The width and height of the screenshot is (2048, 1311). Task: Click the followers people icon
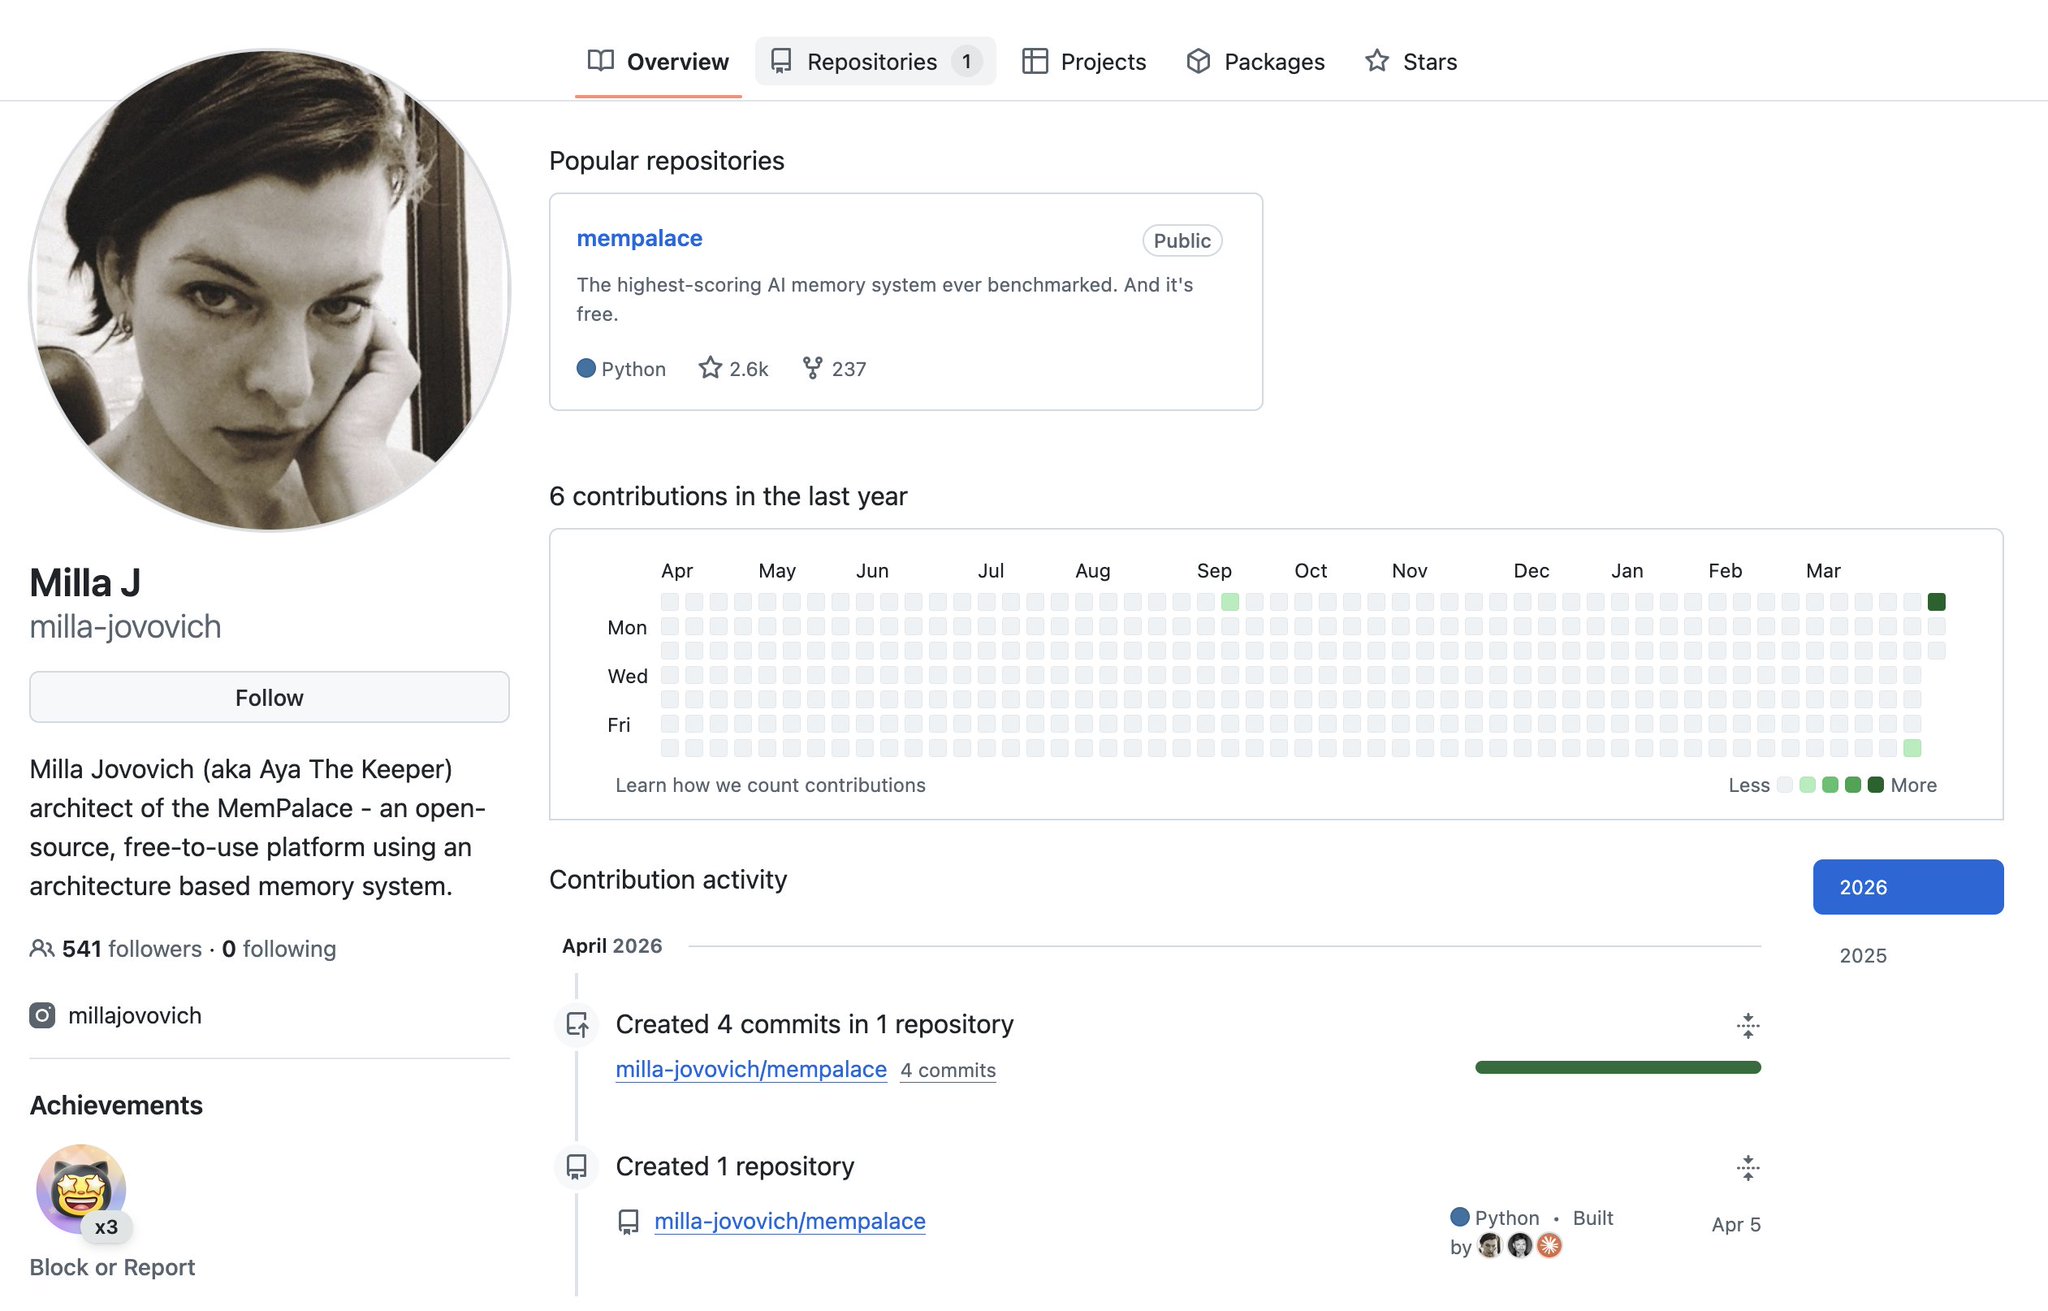click(42, 948)
